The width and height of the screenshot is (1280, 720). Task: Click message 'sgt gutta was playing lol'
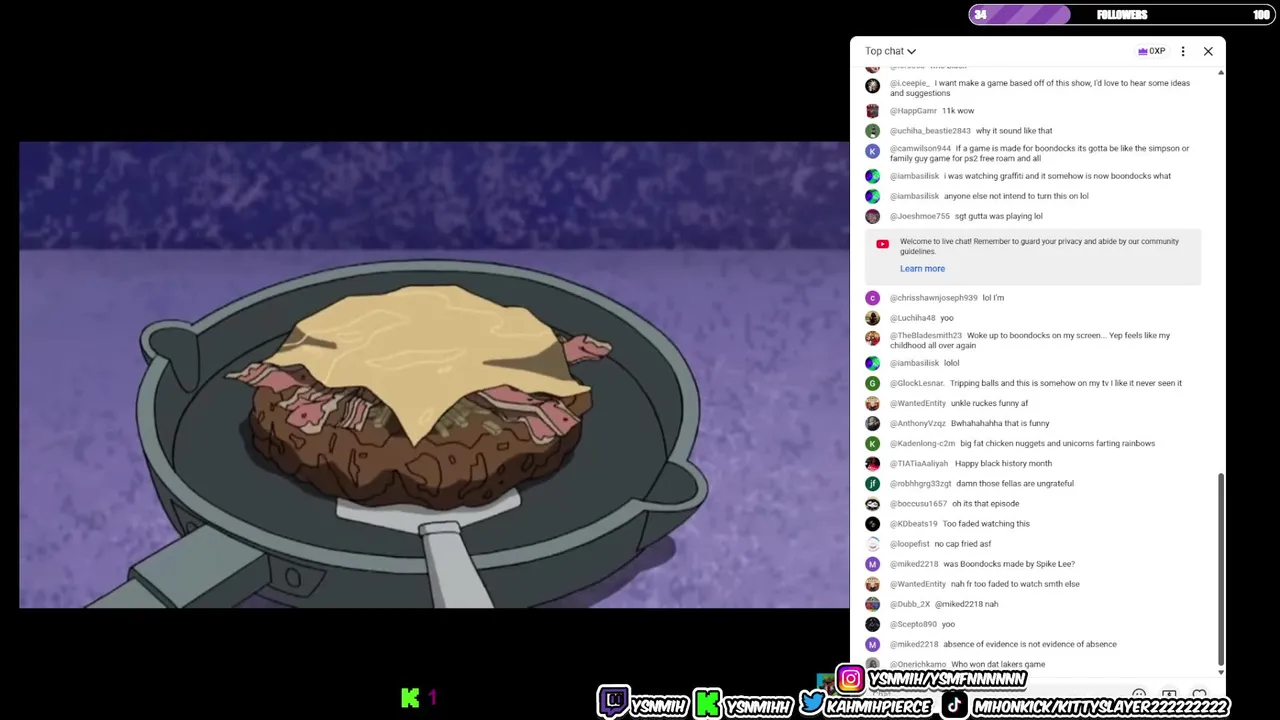click(x=999, y=216)
